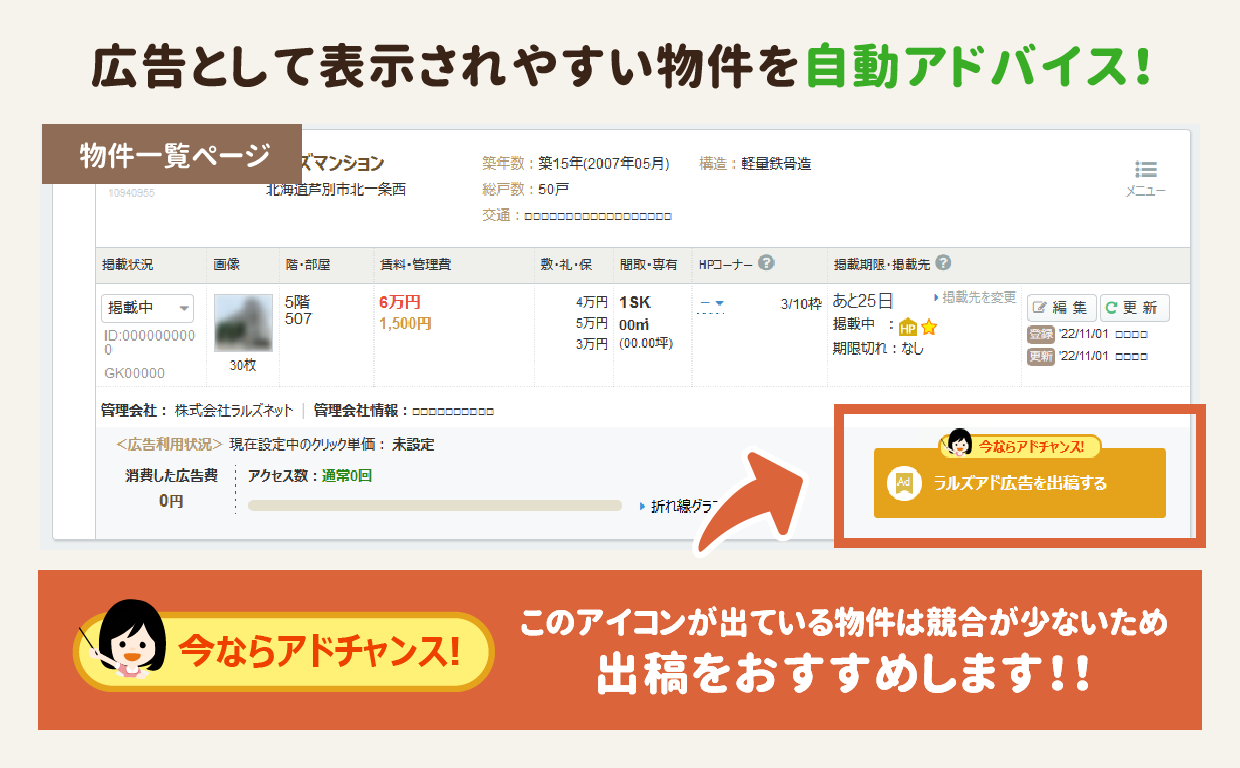
Task: Click the gold star icon beside 掲載中
Action: pos(929,327)
